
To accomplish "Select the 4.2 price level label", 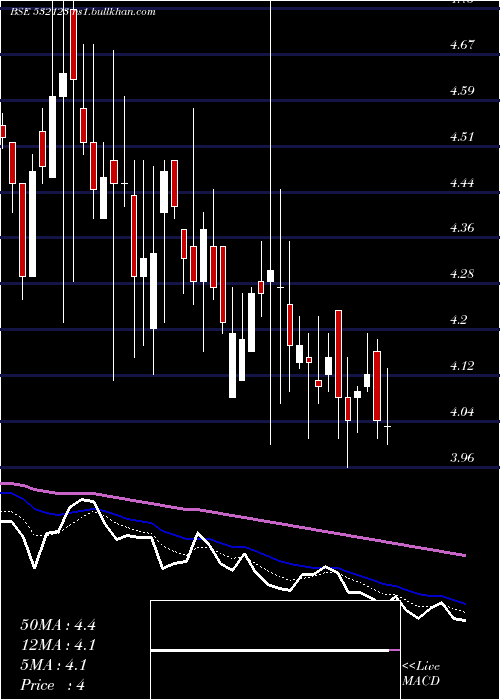I will (459, 320).
